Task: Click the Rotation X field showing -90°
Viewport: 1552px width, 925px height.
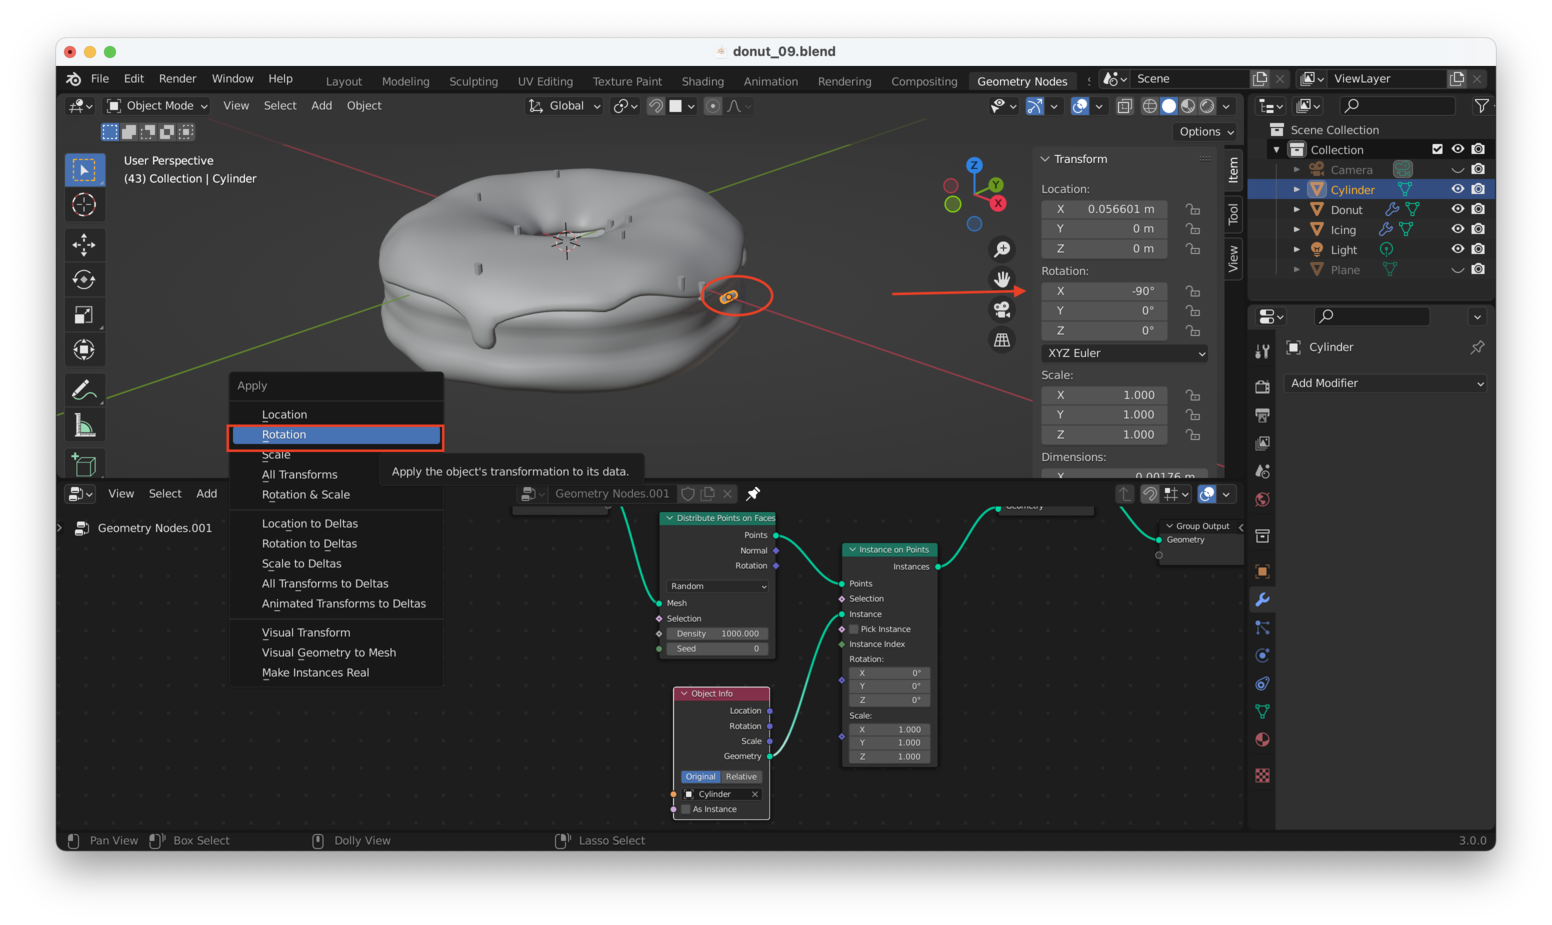Action: pos(1104,291)
